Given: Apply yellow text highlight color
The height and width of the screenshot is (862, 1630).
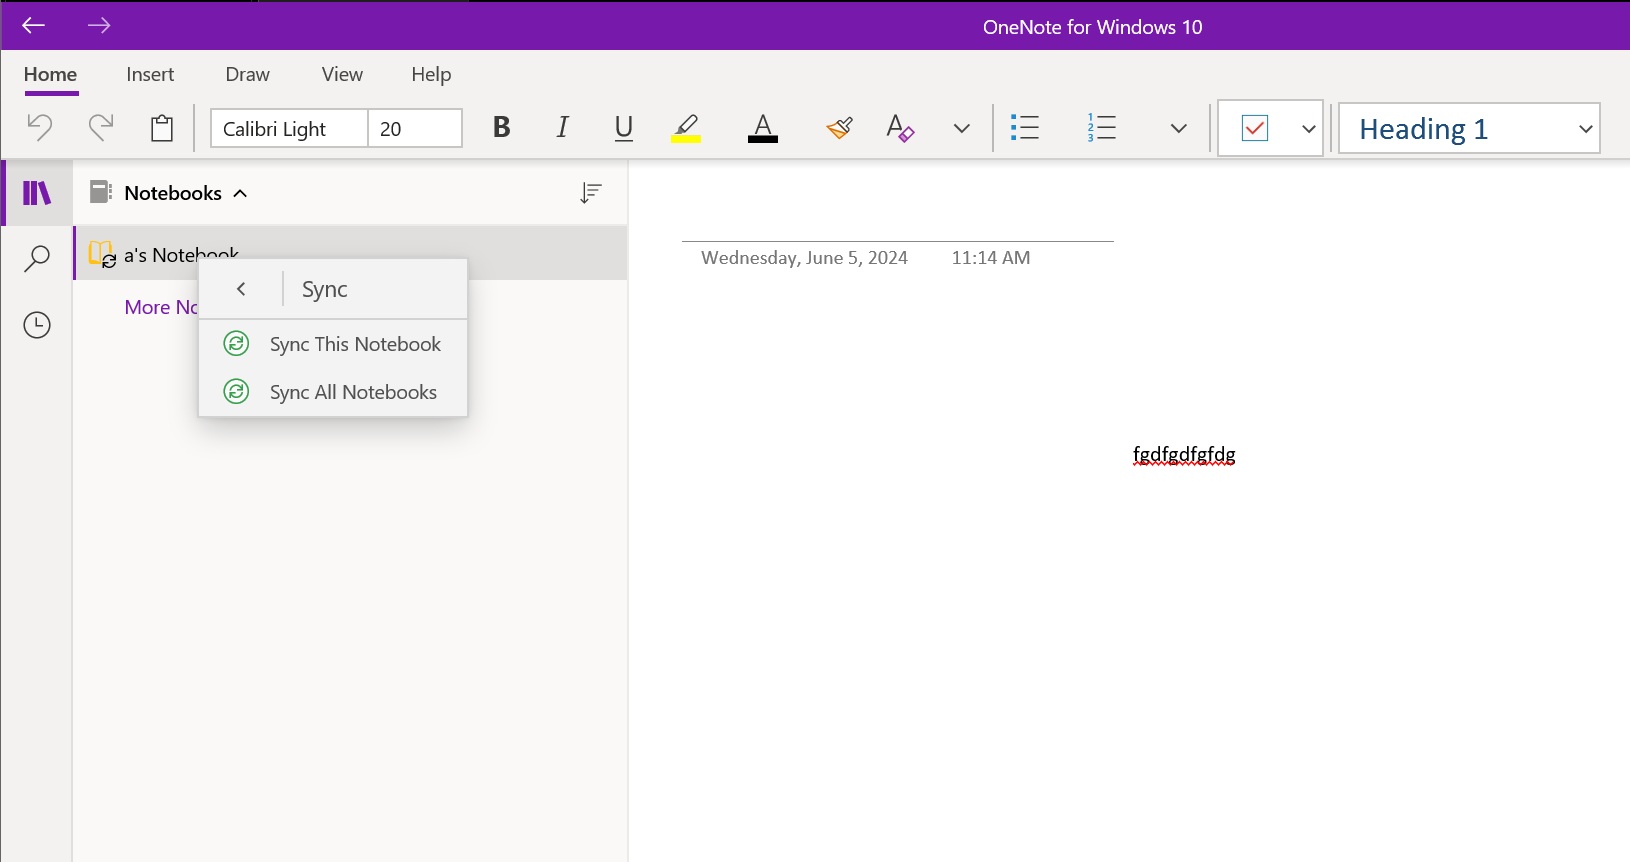Looking at the screenshot, I should [x=686, y=128].
